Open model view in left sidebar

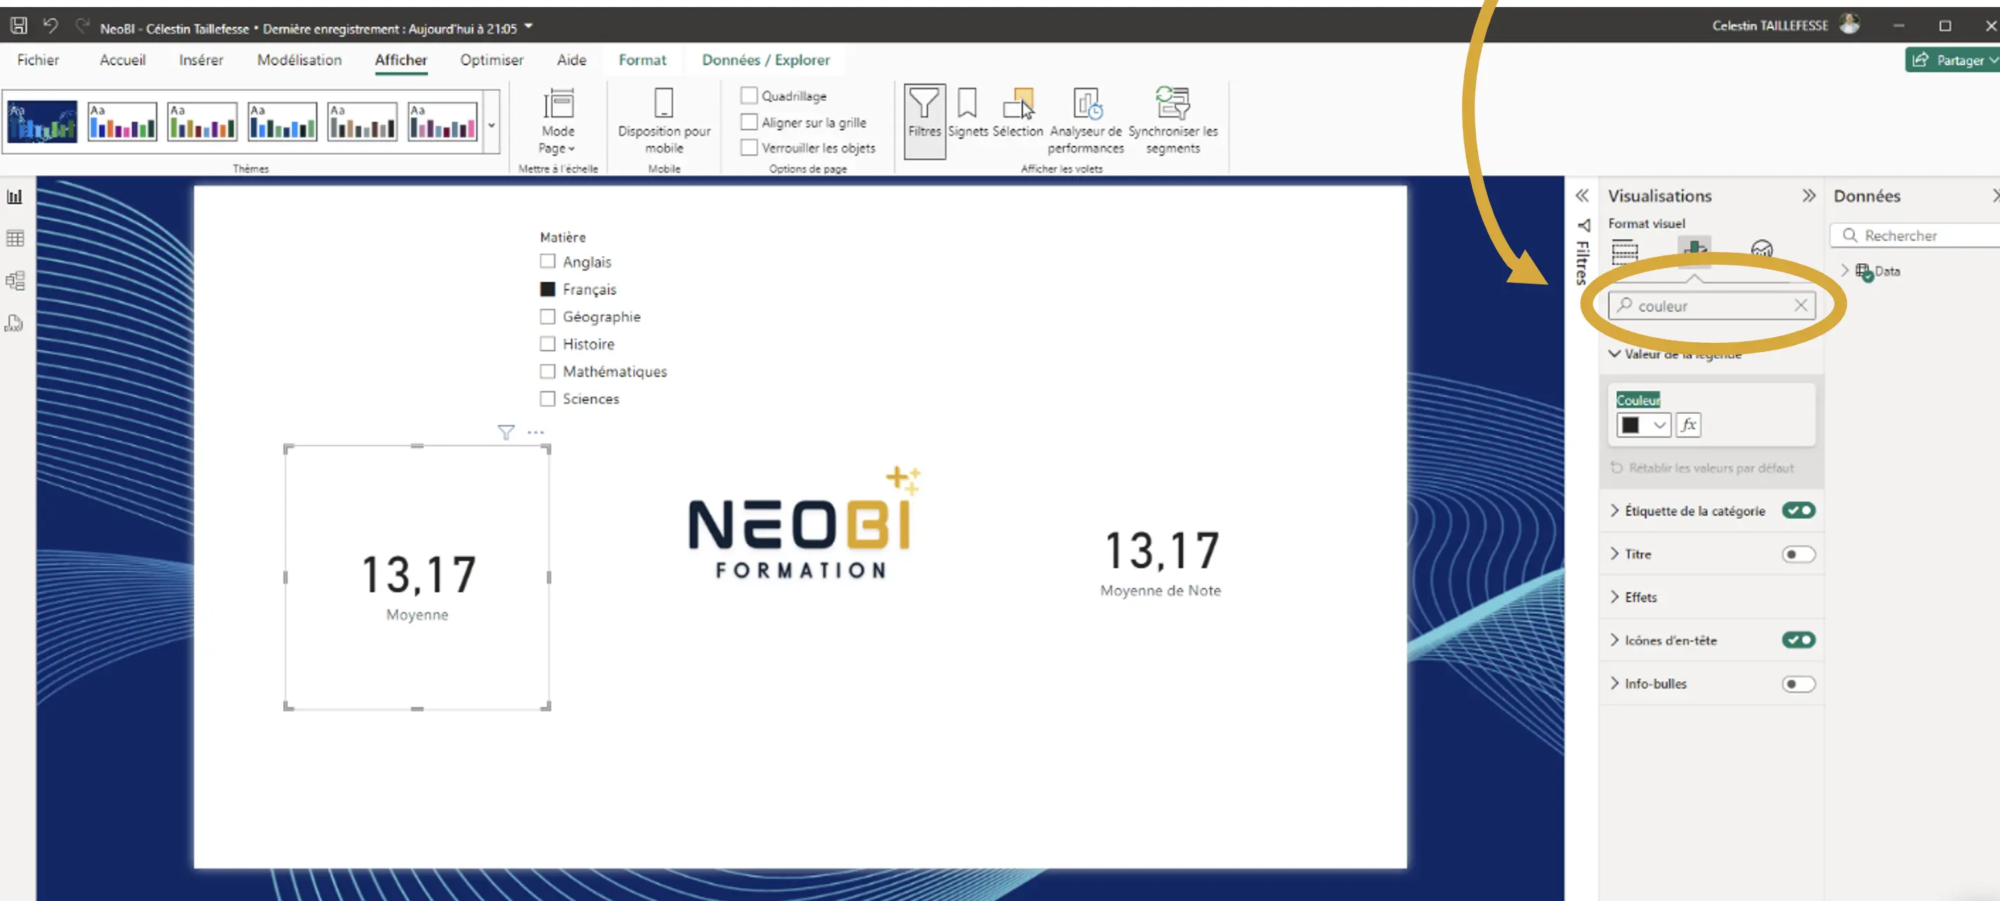(15, 281)
